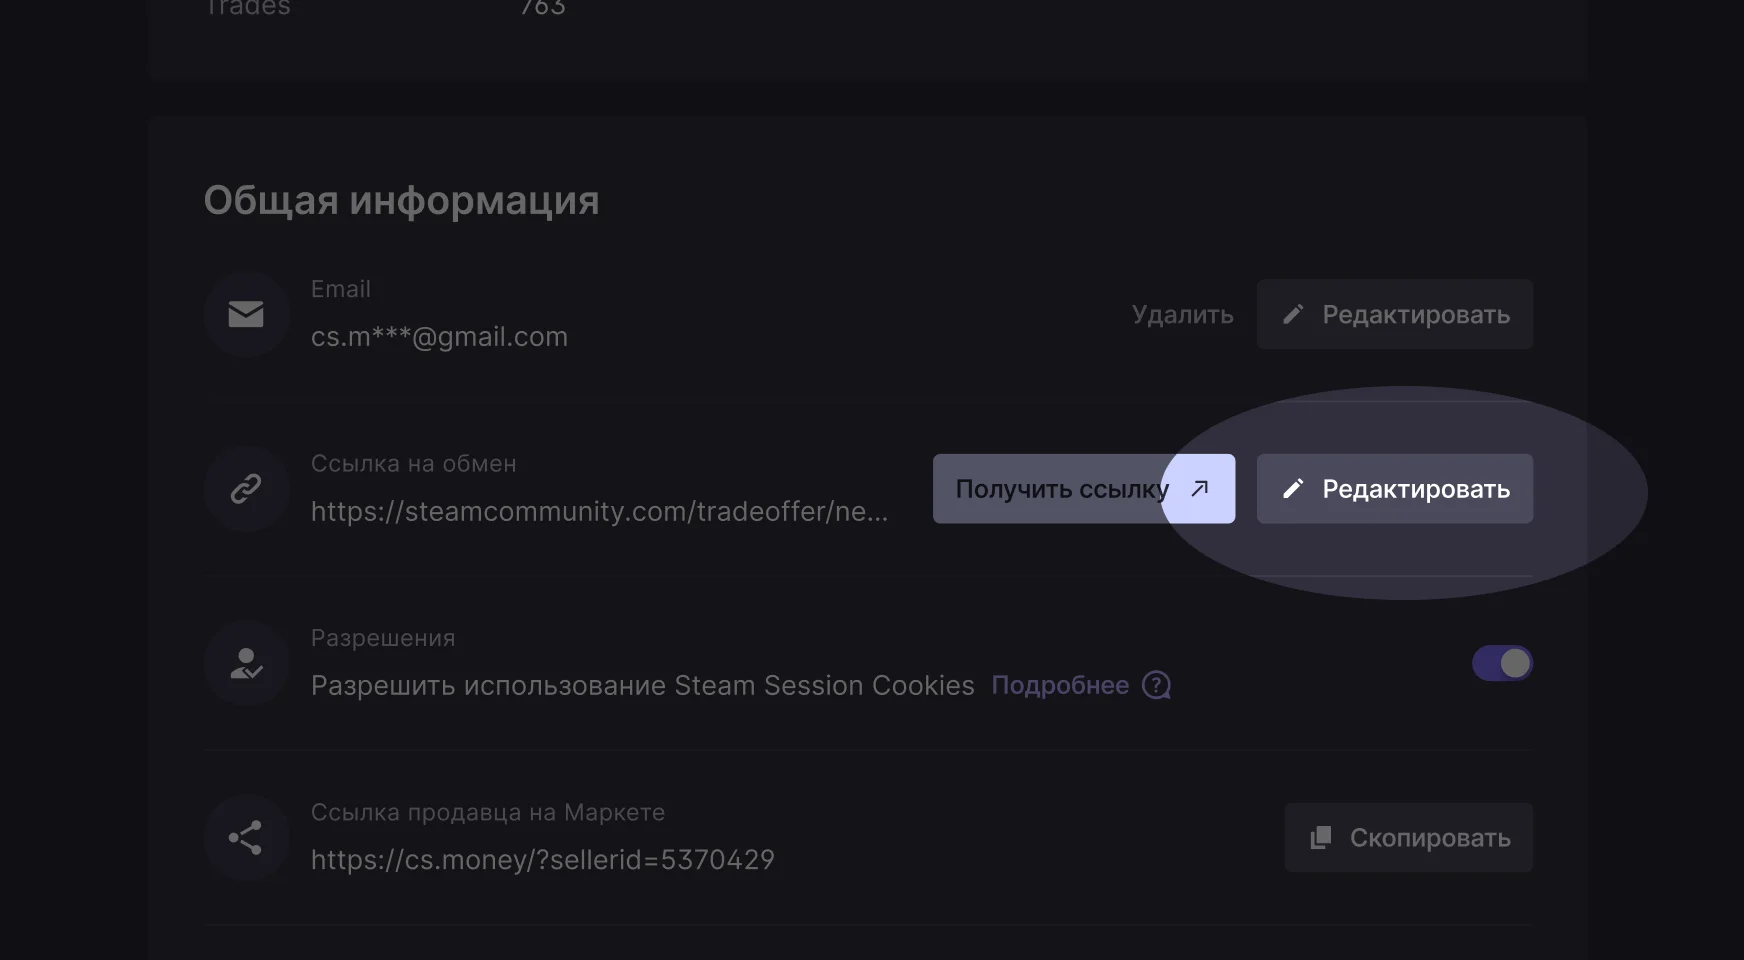Click the user permissions icon

(x=246, y=663)
